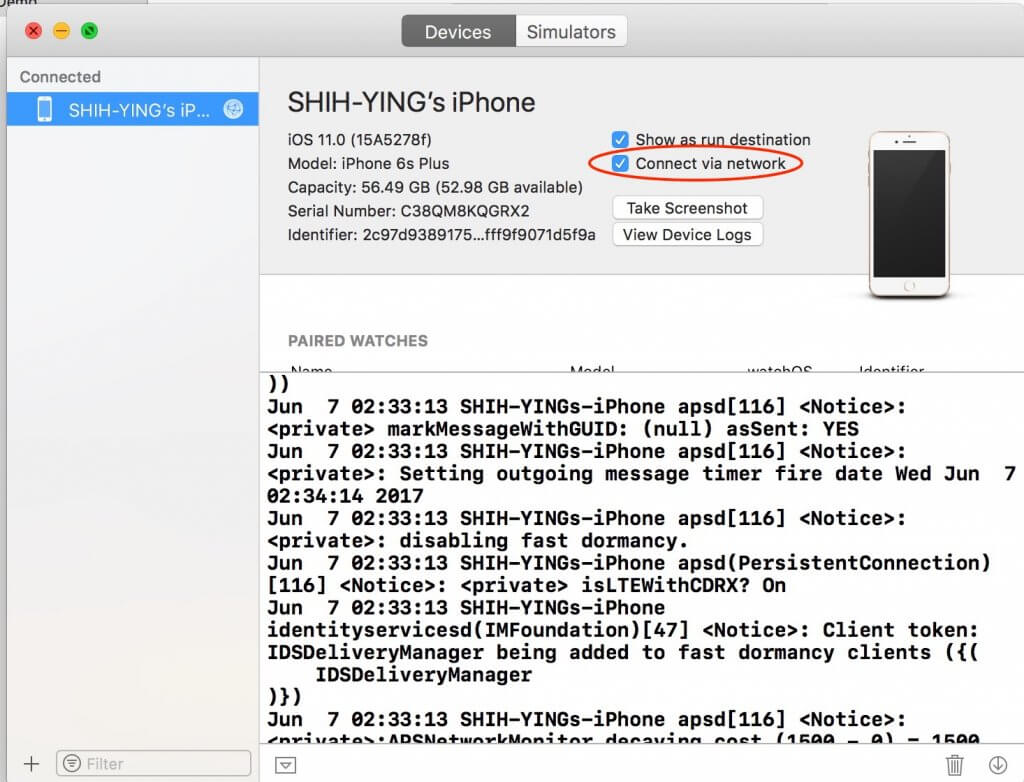
Task: Select SHIH-YING's iPhone in sidebar
Action: (x=133, y=109)
